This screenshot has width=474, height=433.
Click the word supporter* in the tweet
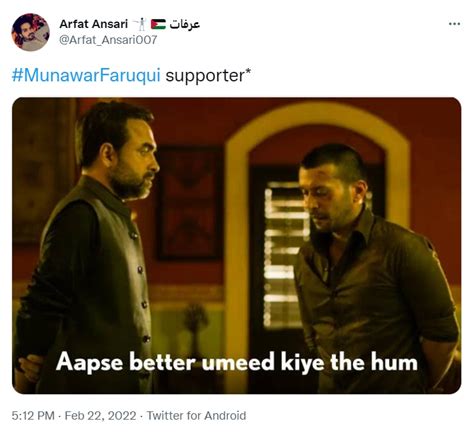click(x=207, y=76)
